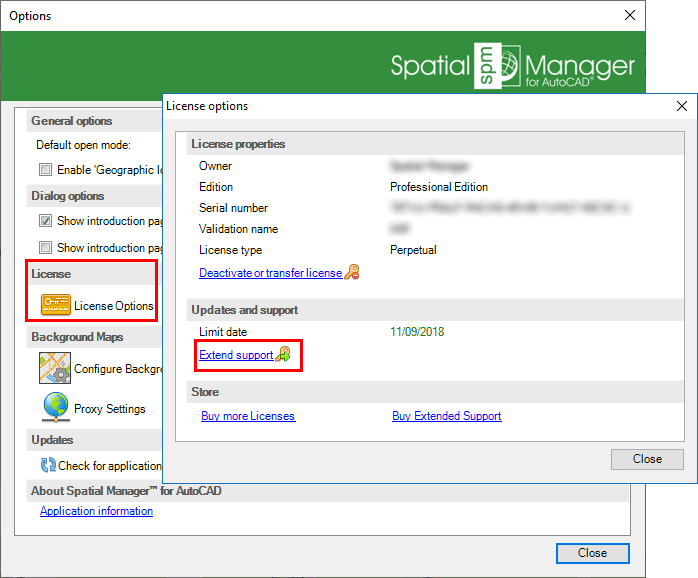Tick the unchecked Show introduction page checkbox
Screen dimensions: 698x578
click(x=45, y=247)
